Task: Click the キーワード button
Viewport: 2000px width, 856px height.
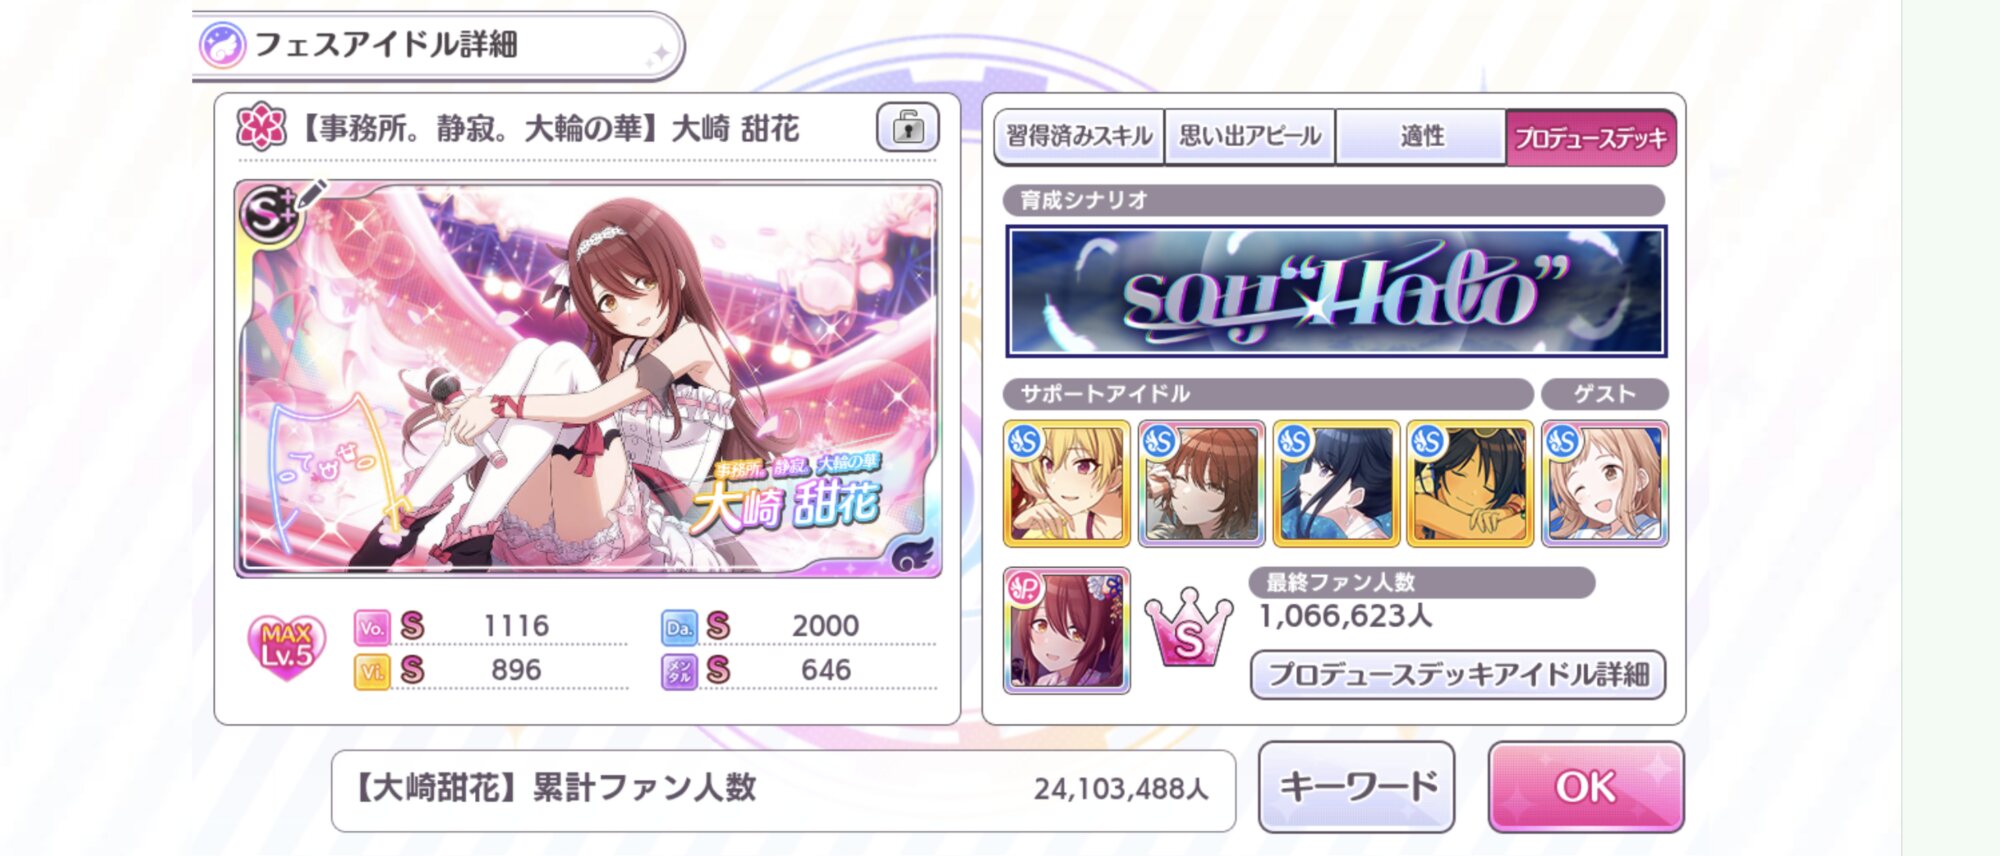Action: click(x=1357, y=787)
